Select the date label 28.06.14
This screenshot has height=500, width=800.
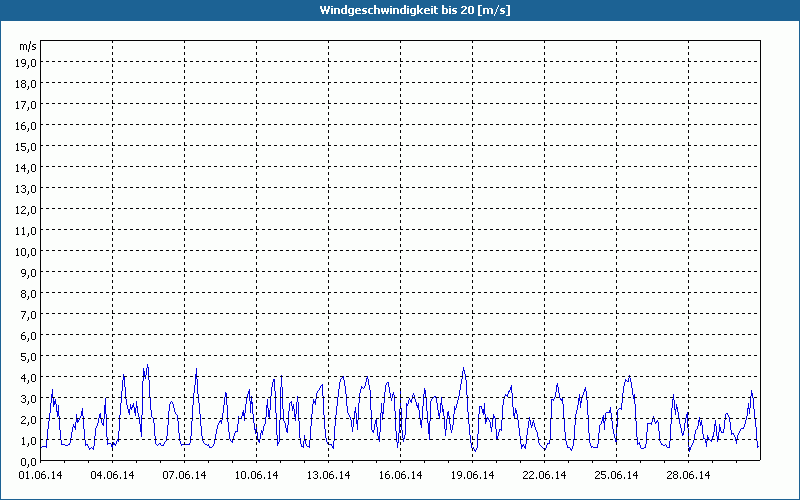click(688, 475)
